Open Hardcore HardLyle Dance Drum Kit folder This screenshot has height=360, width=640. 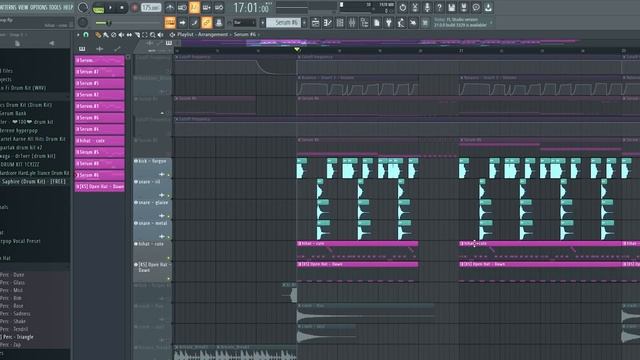34,173
